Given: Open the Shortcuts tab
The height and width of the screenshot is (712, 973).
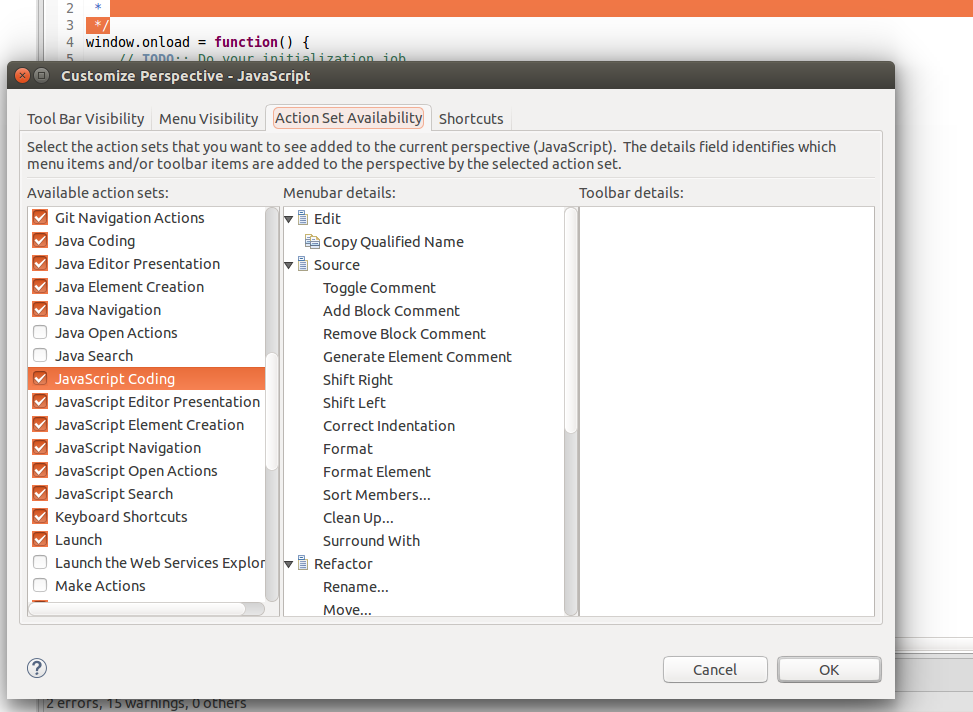Looking at the screenshot, I should (471, 119).
